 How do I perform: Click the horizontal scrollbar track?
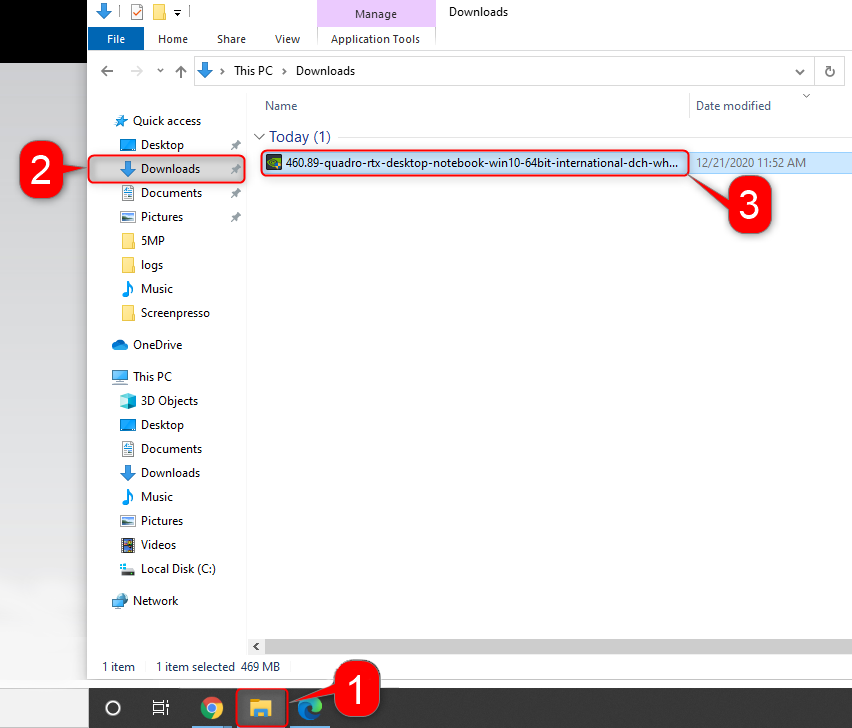pos(558,647)
